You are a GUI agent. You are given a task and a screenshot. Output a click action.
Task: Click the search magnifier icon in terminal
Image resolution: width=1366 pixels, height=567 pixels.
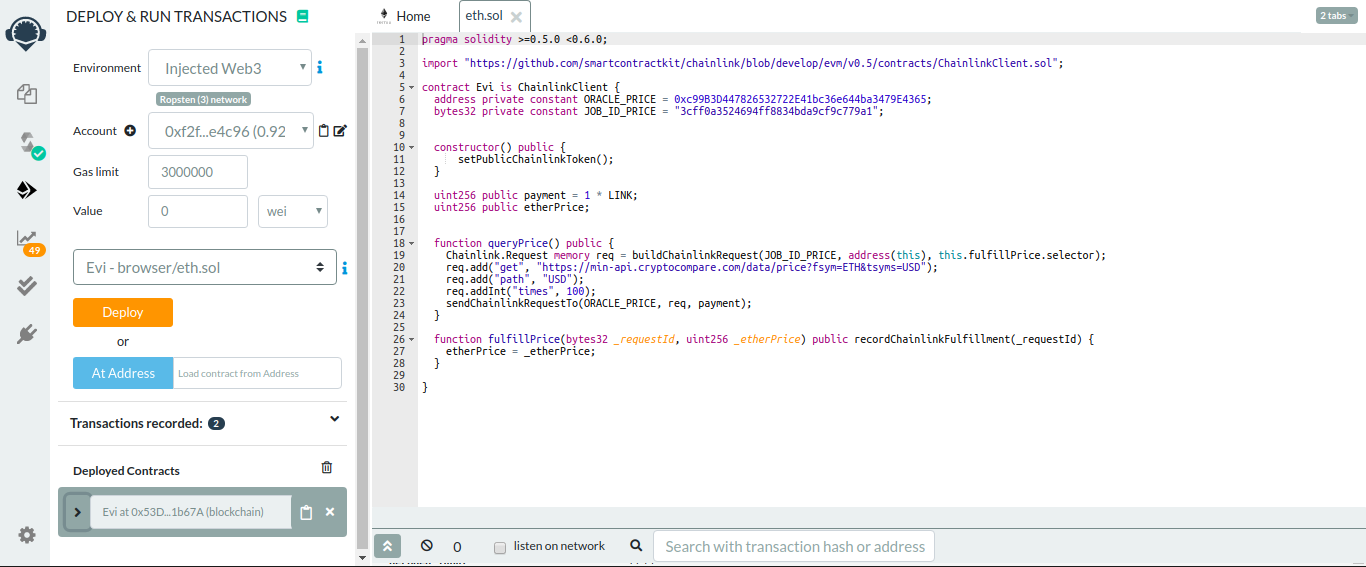[x=636, y=546]
